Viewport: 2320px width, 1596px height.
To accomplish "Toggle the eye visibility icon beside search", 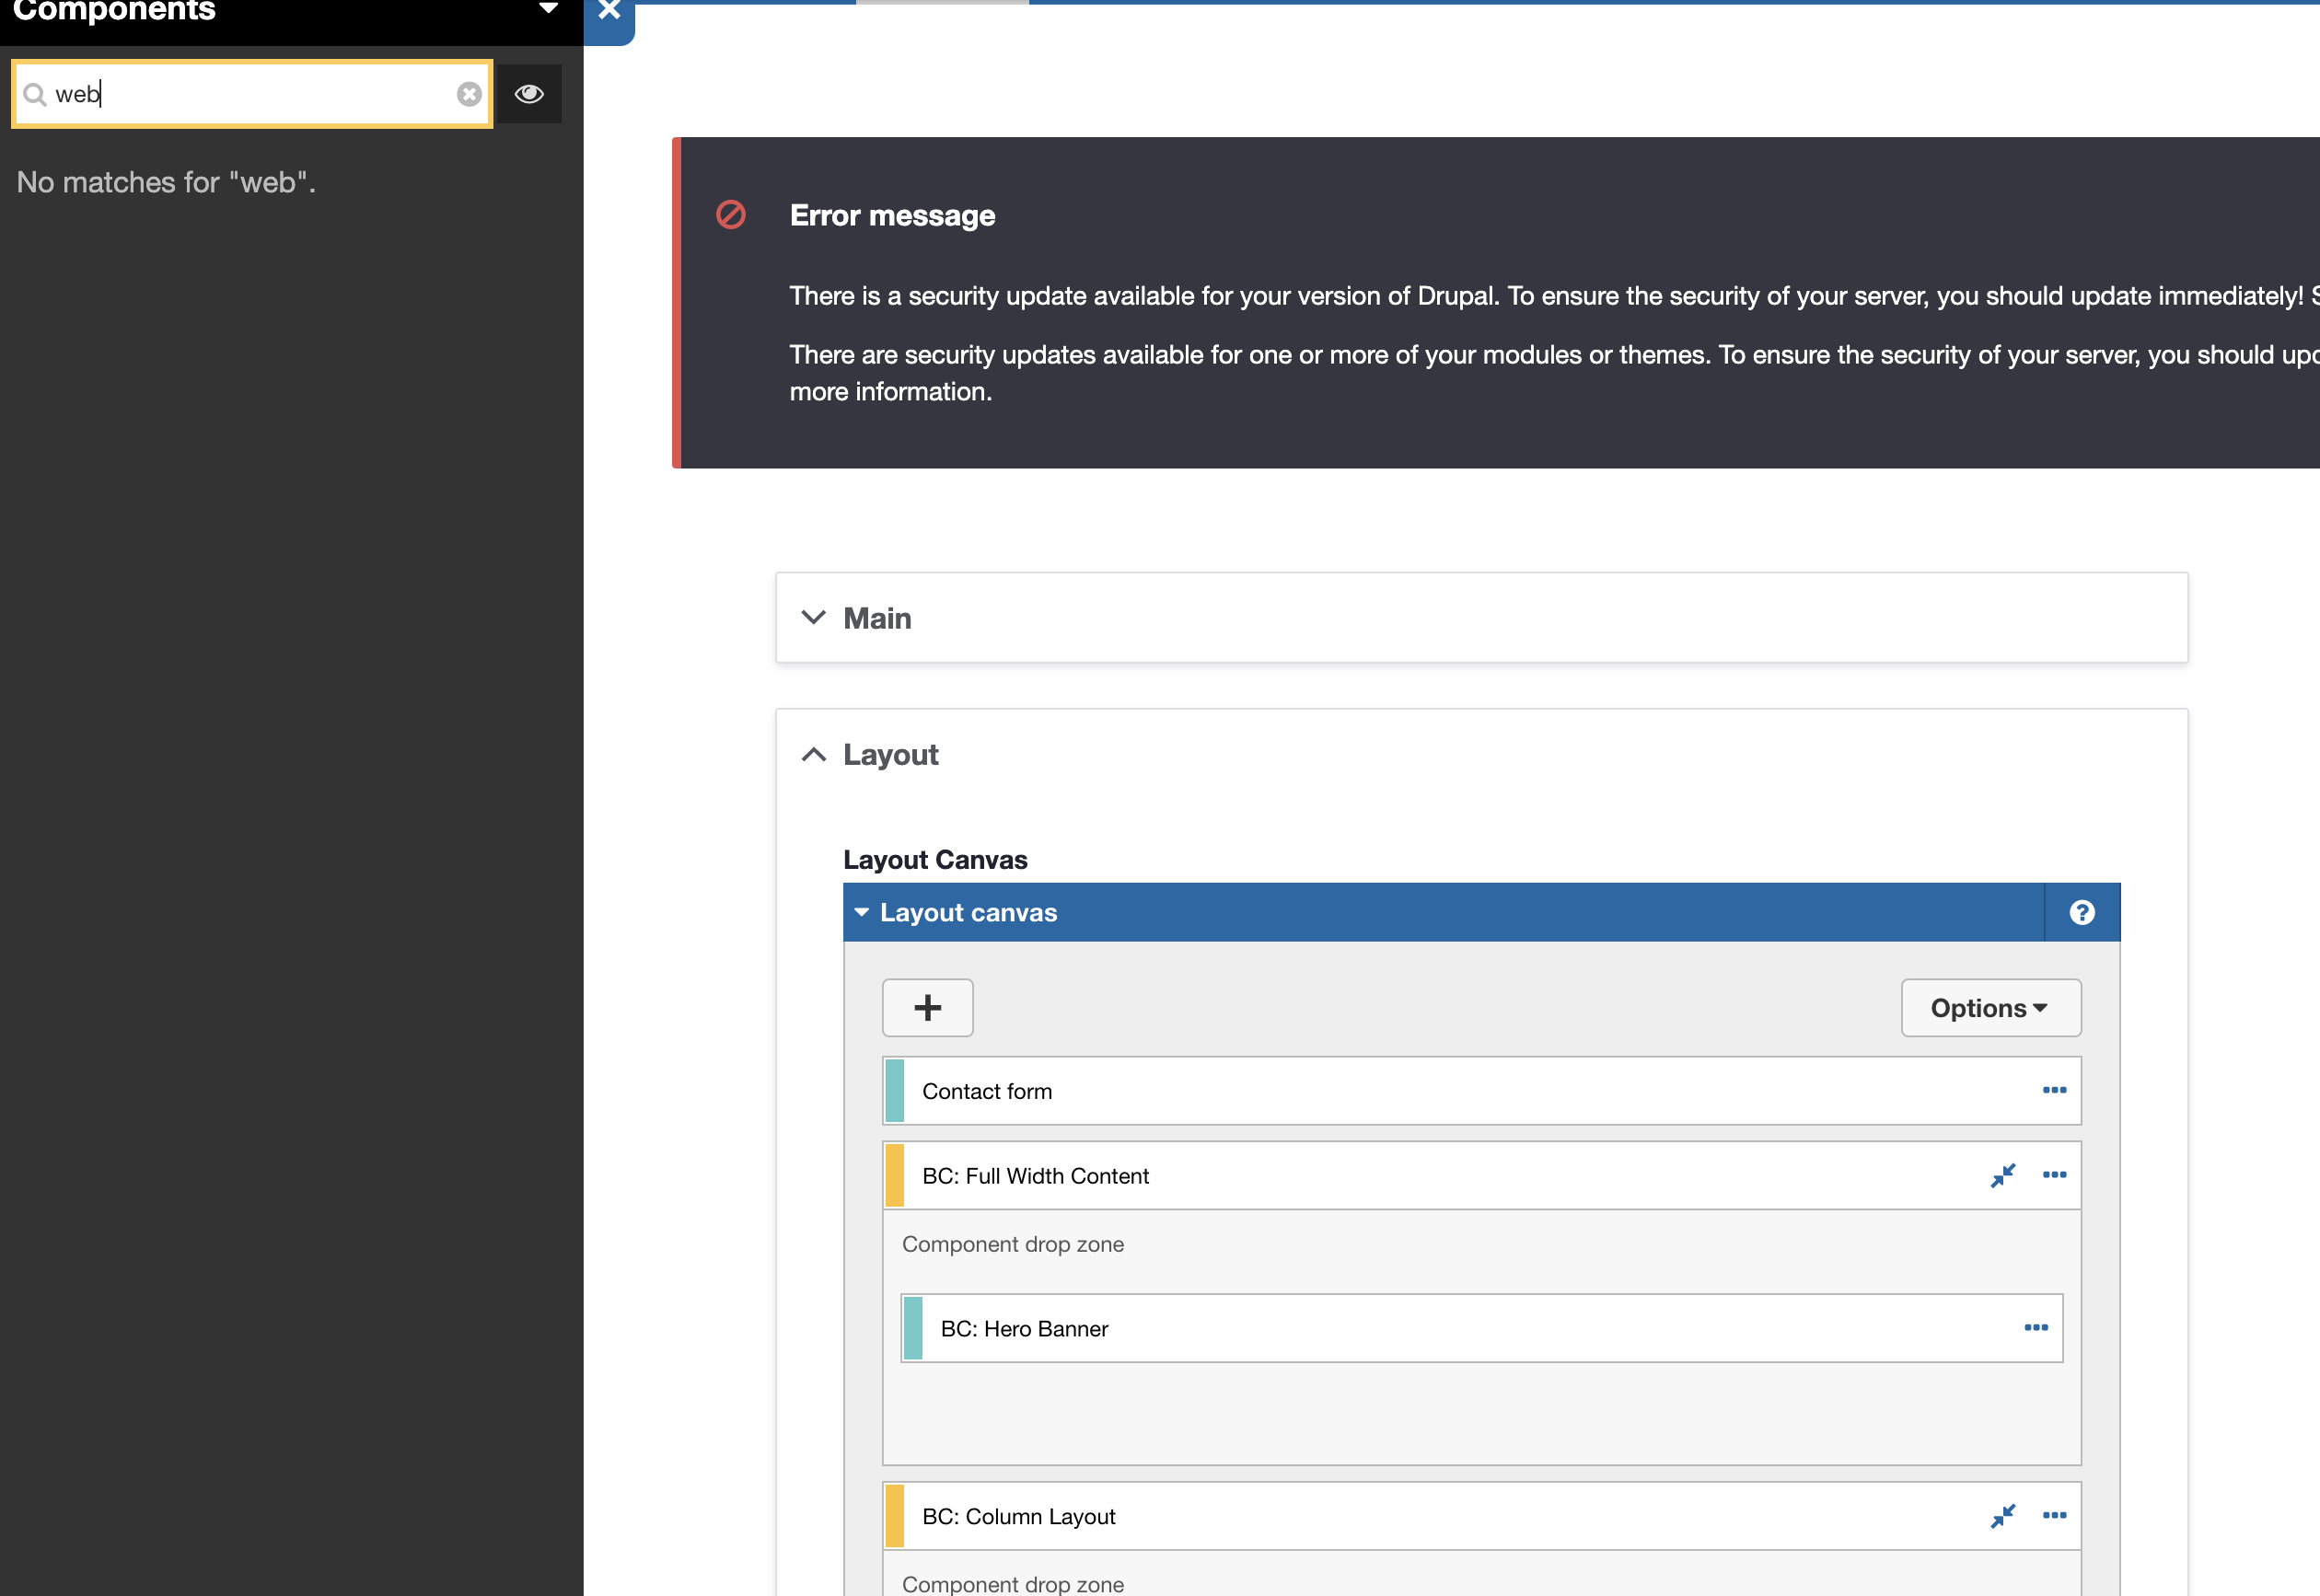I will pos(529,94).
